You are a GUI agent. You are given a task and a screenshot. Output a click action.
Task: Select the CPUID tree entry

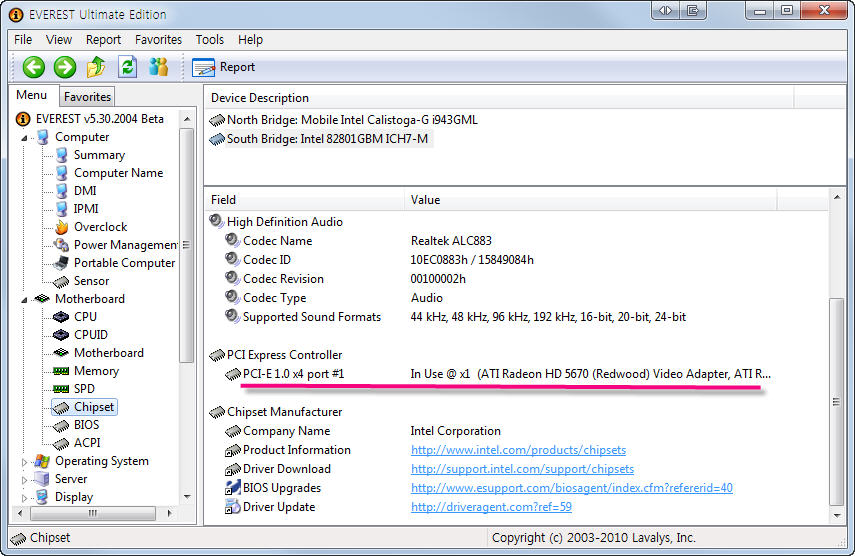click(x=91, y=335)
